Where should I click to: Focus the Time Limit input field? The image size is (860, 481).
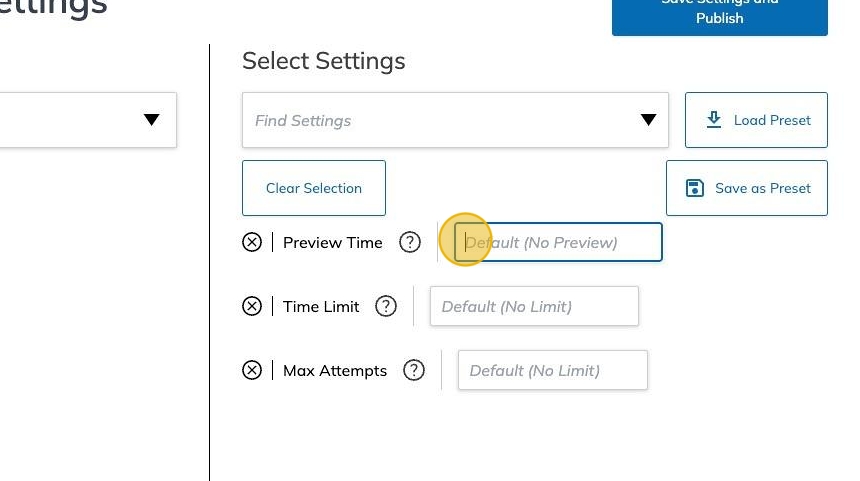click(534, 306)
